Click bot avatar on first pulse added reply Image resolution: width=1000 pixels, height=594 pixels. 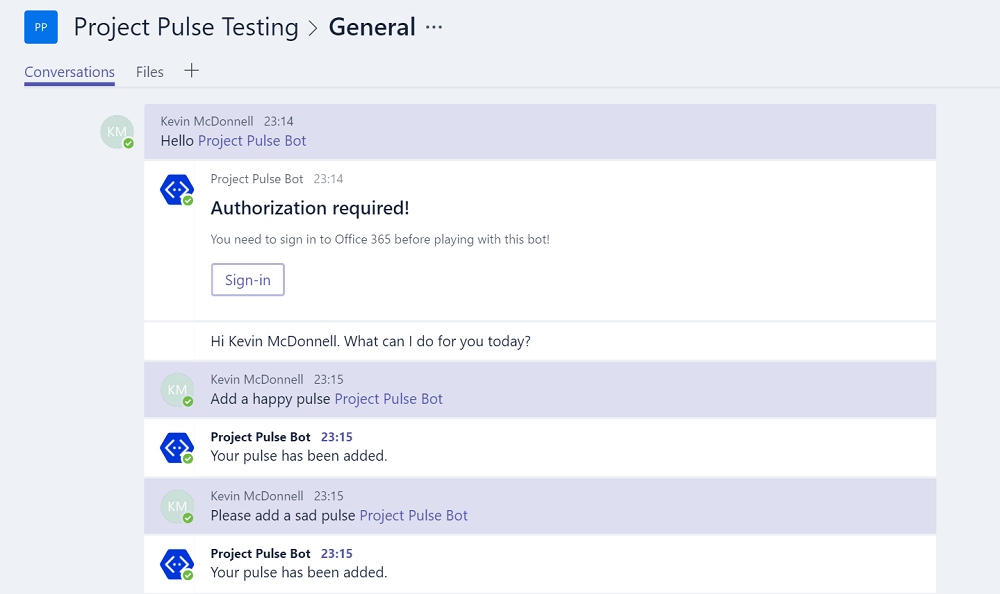(177, 448)
